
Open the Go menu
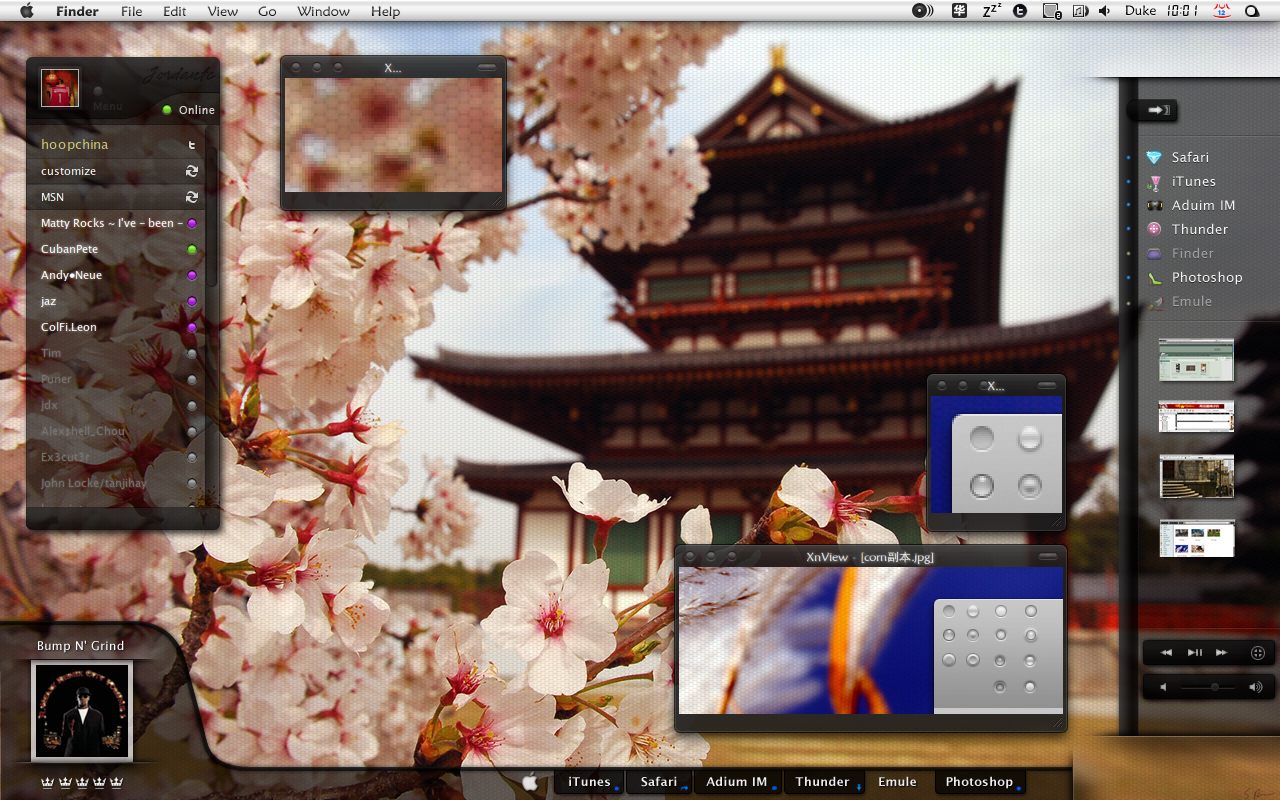267,12
